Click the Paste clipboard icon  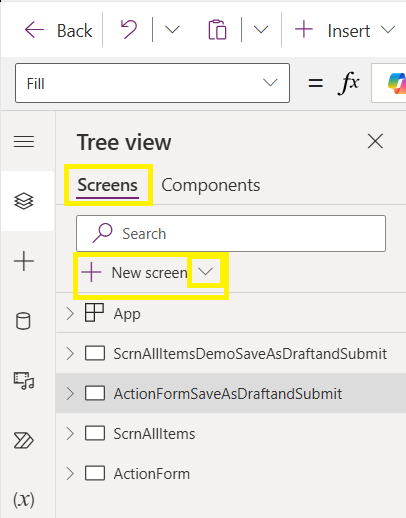[x=217, y=30]
